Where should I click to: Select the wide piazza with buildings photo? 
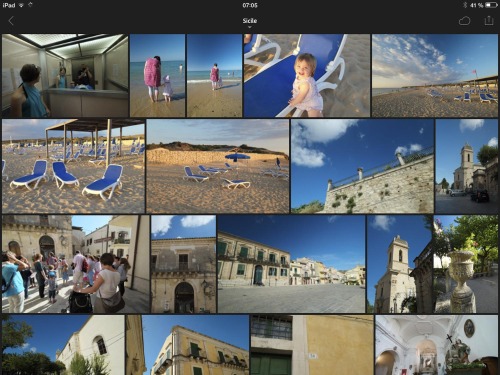click(291, 264)
